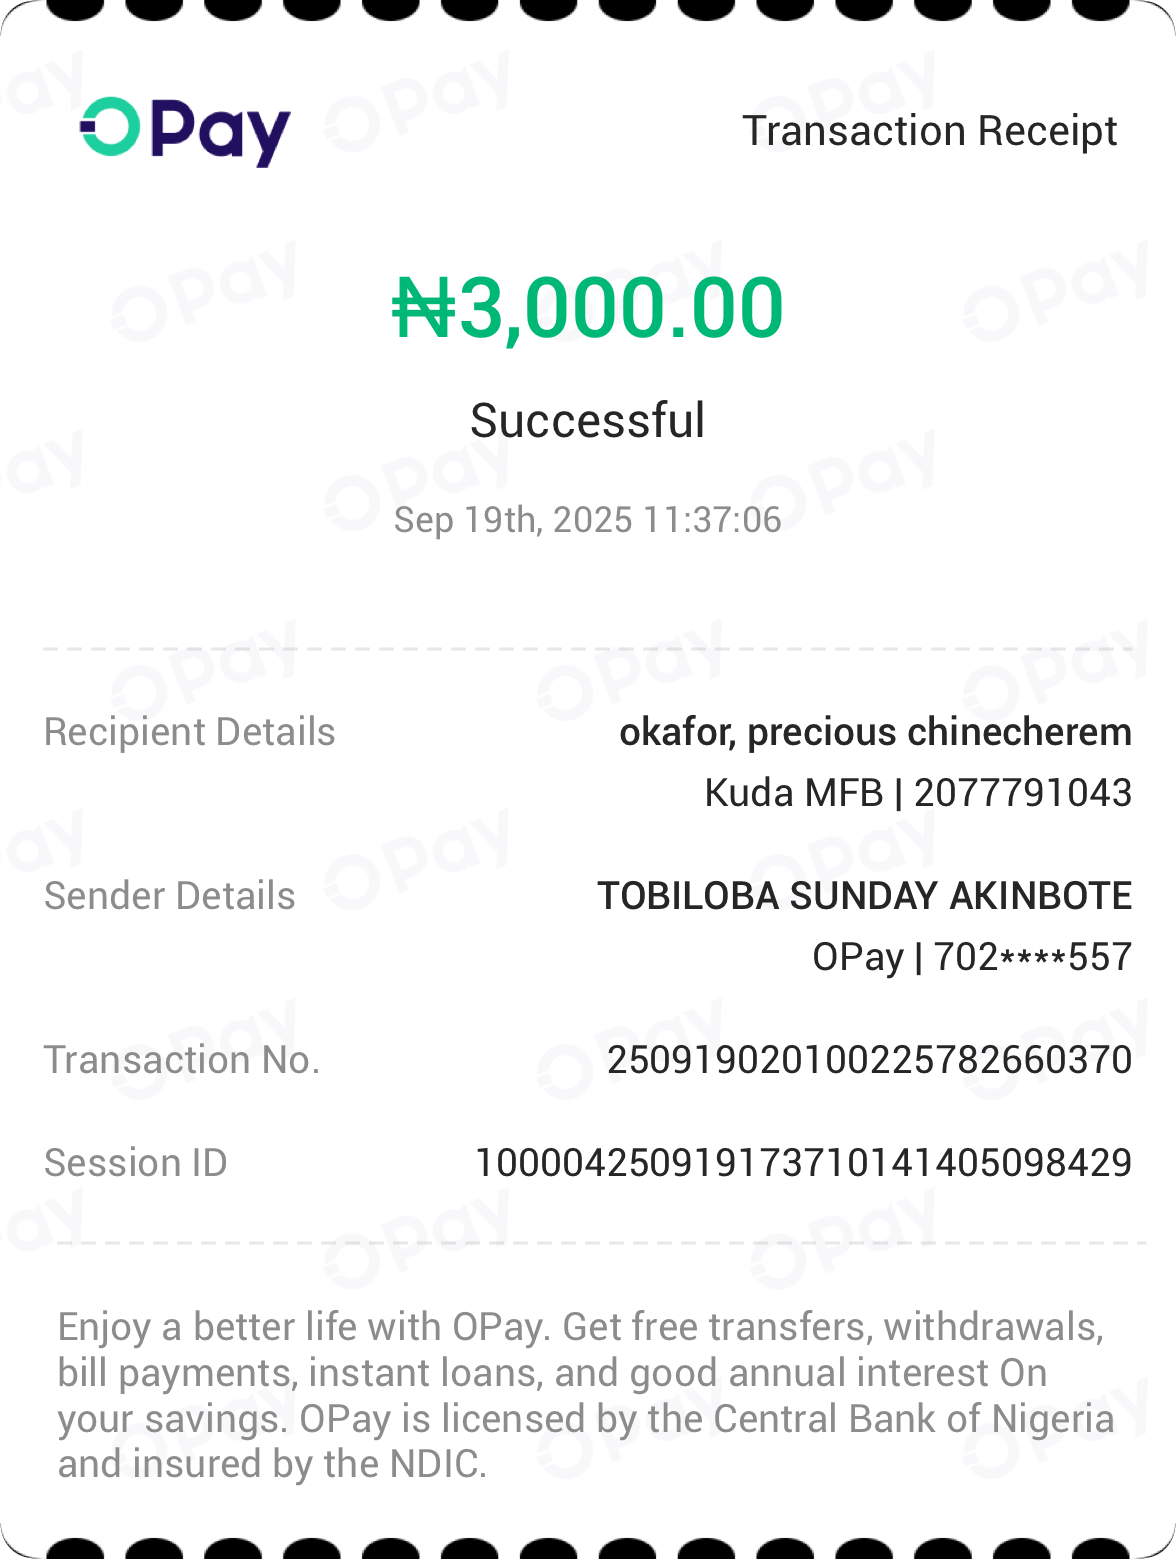Click the Transaction No. label
The width and height of the screenshot is (1176, 1560).
182,1060
